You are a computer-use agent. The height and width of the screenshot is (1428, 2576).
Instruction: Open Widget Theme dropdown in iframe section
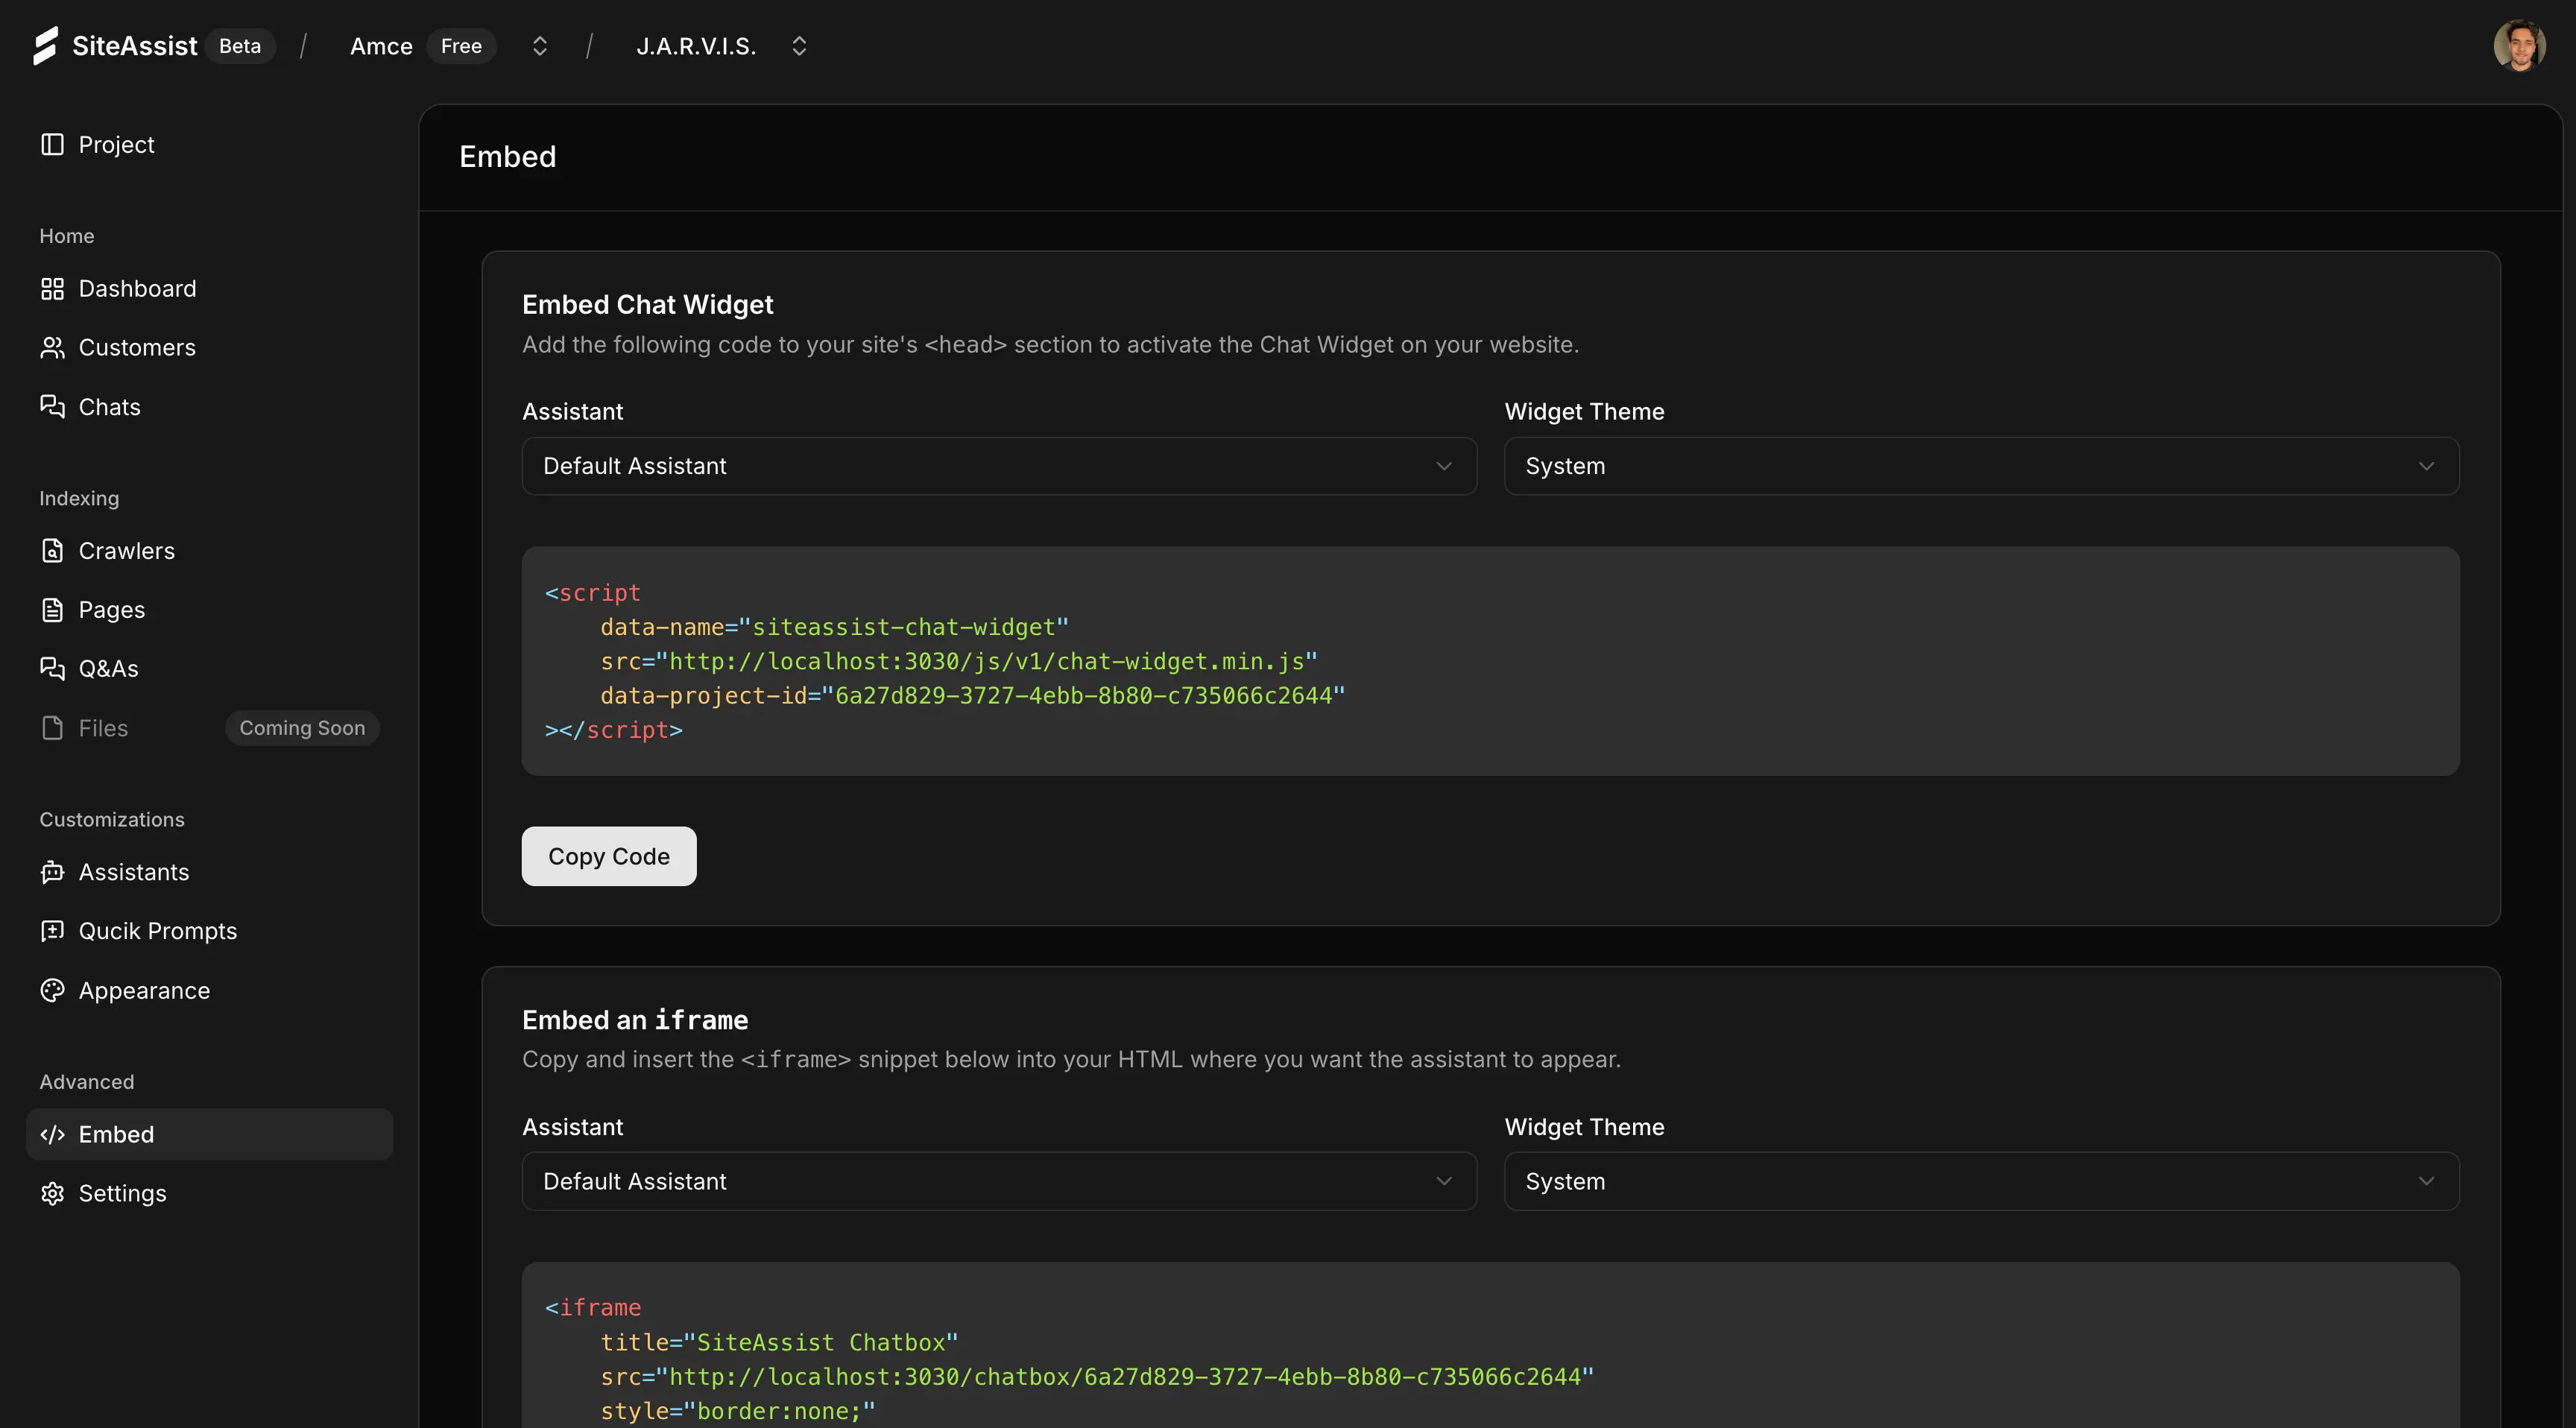(x=1981, y=1181)
